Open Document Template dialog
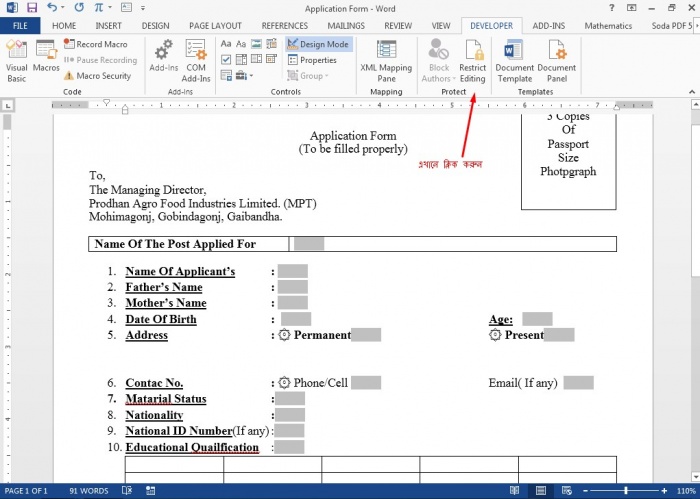700x499 pixels. pyautogui.click(x=514, y=61)
